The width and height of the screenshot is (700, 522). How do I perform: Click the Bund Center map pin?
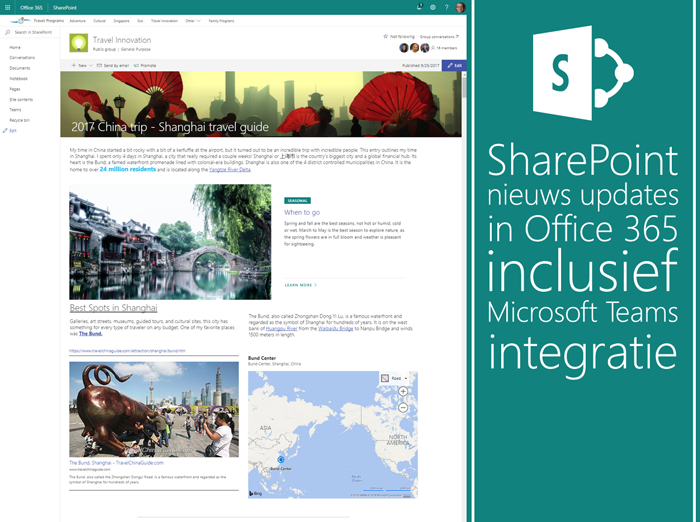(281, 459)
